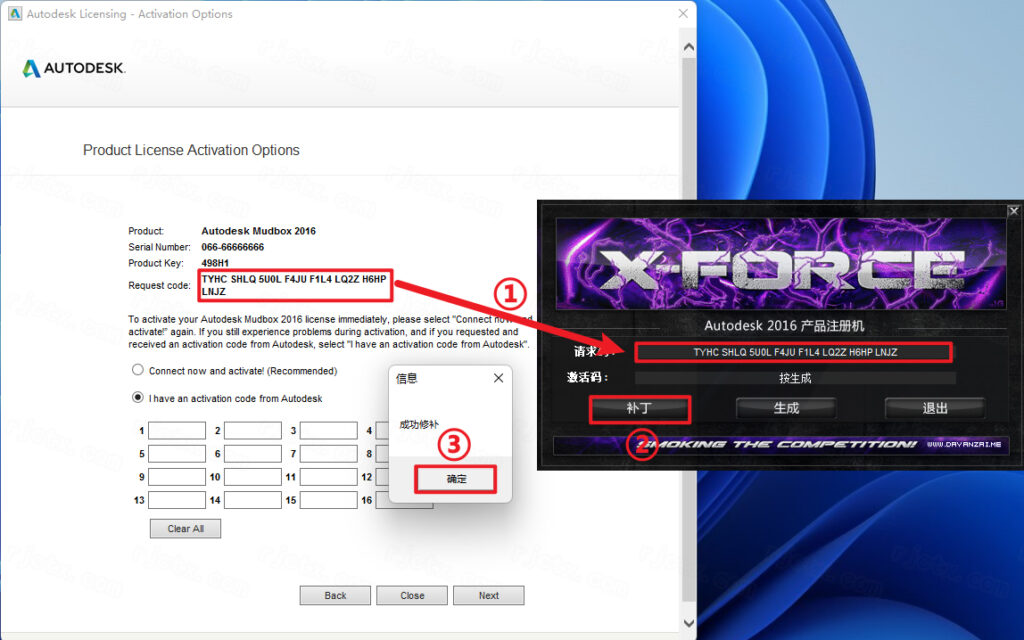Click the scroll down arrow
This screenshot has height=640, width=1024.
(x=688, y=623)
